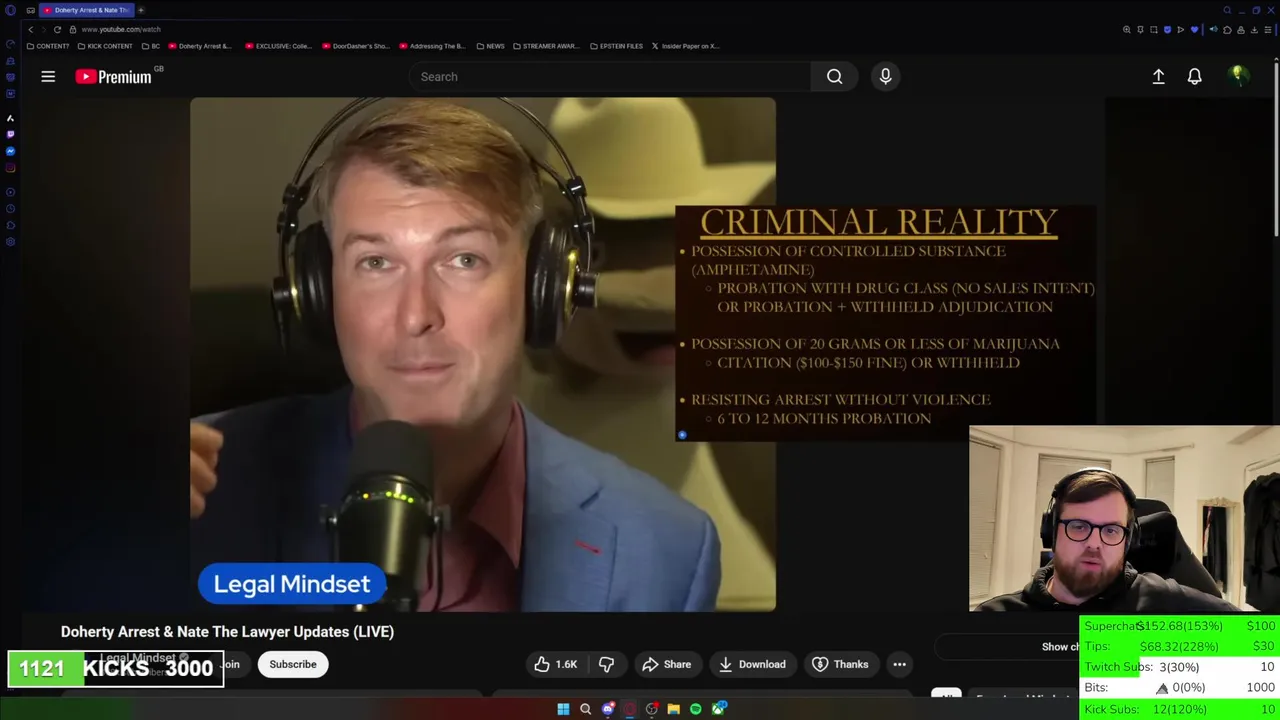Open Spotify on the taskbar

click(x=695, y=709)
